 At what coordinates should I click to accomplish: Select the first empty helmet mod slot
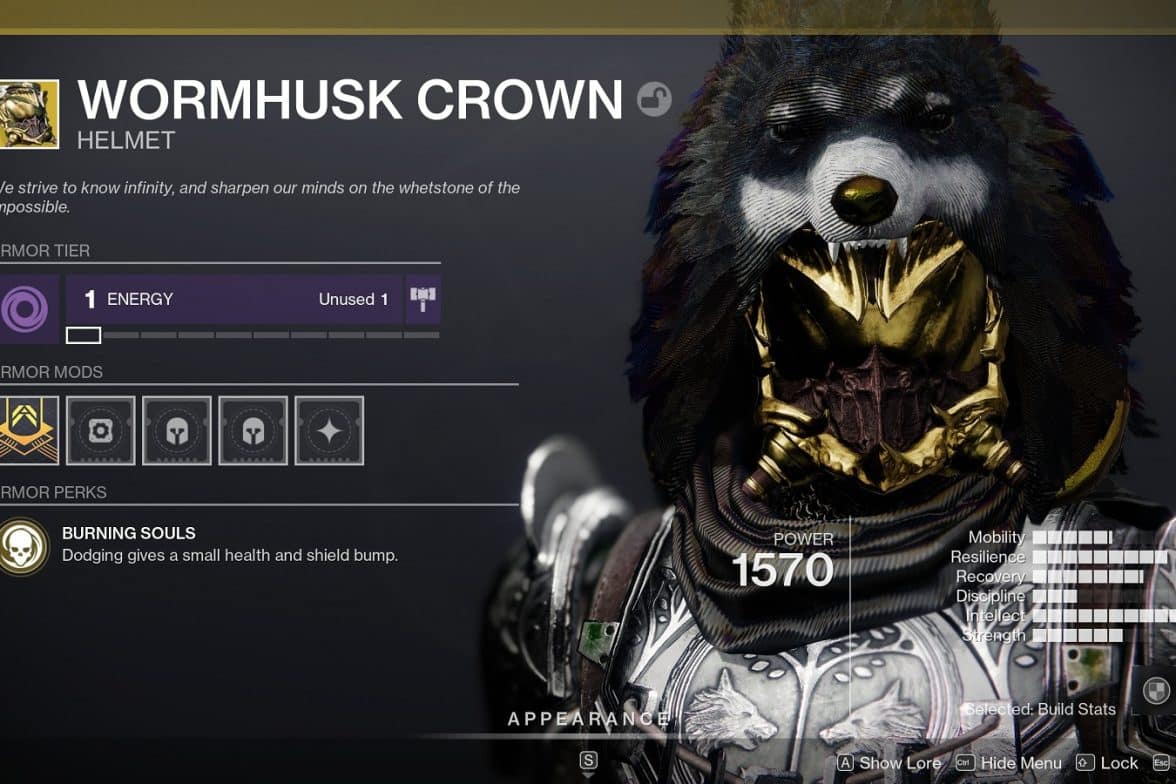pyautogui.click(x=177, y=431)
